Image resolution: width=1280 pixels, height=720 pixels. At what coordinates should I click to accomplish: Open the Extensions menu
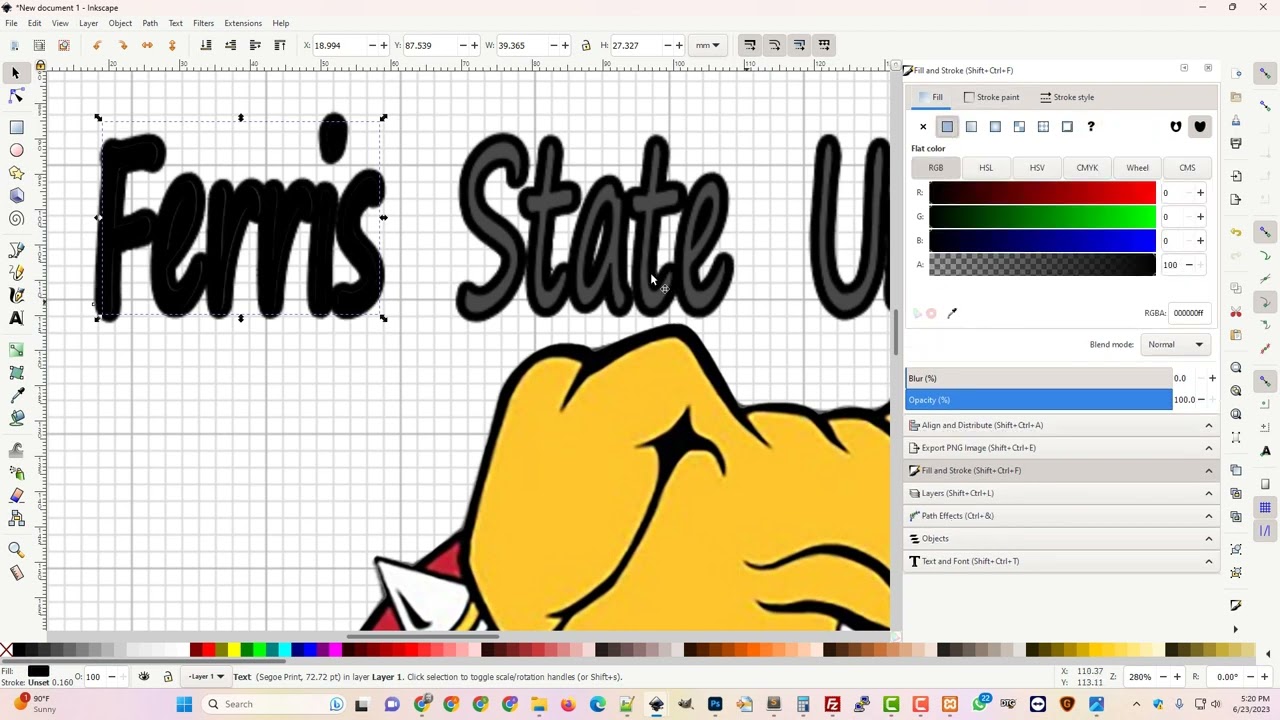[x=243, y=23]
